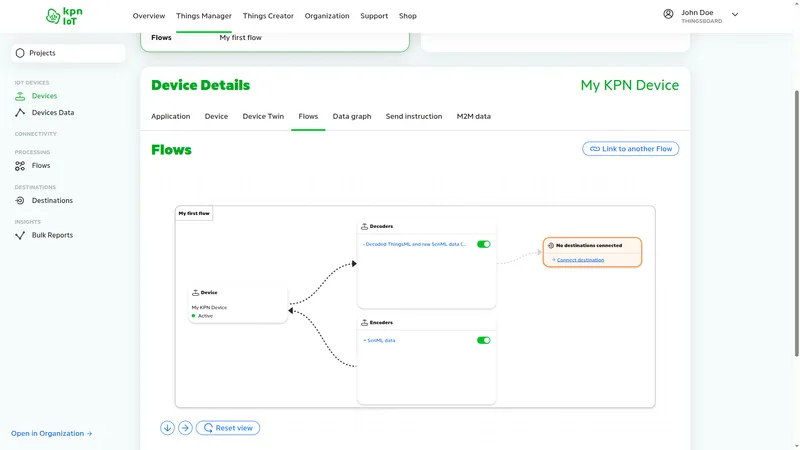This screenshot has height=450, width=800.
Task: Select the Devices sidebar icon
Action: [20, 96]
